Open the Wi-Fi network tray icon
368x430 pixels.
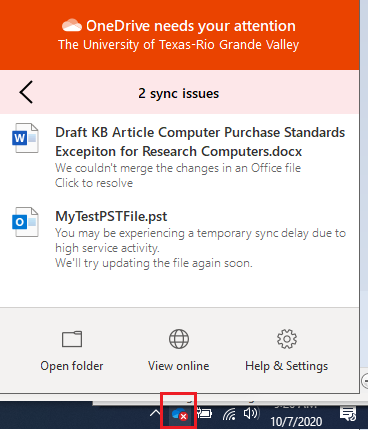click(229, 414)
